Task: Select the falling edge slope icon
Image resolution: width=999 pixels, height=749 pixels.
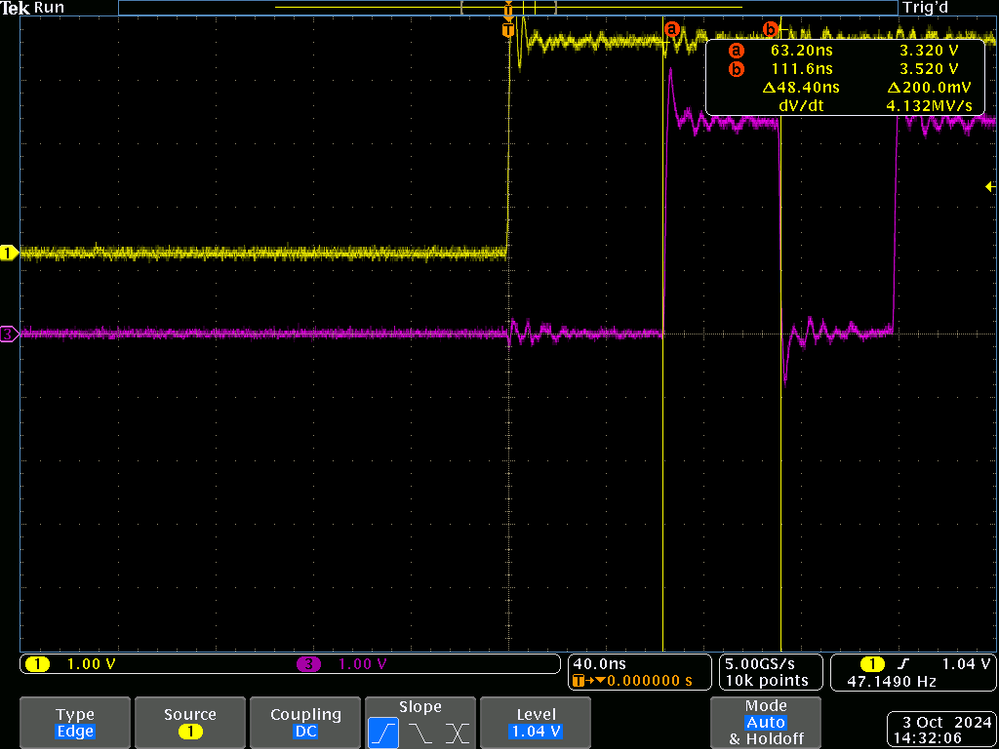Action: coord(420,733)
